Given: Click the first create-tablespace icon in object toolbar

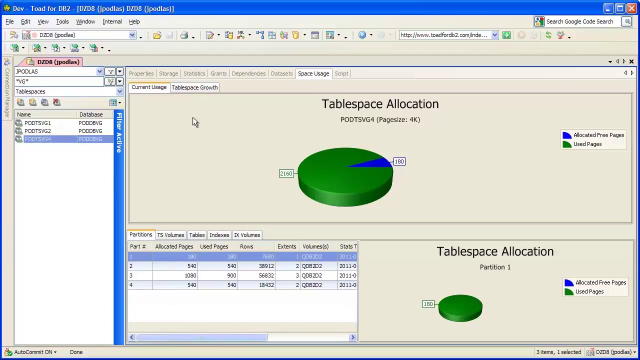Looking at the screenshot, I should coord(21,102).
